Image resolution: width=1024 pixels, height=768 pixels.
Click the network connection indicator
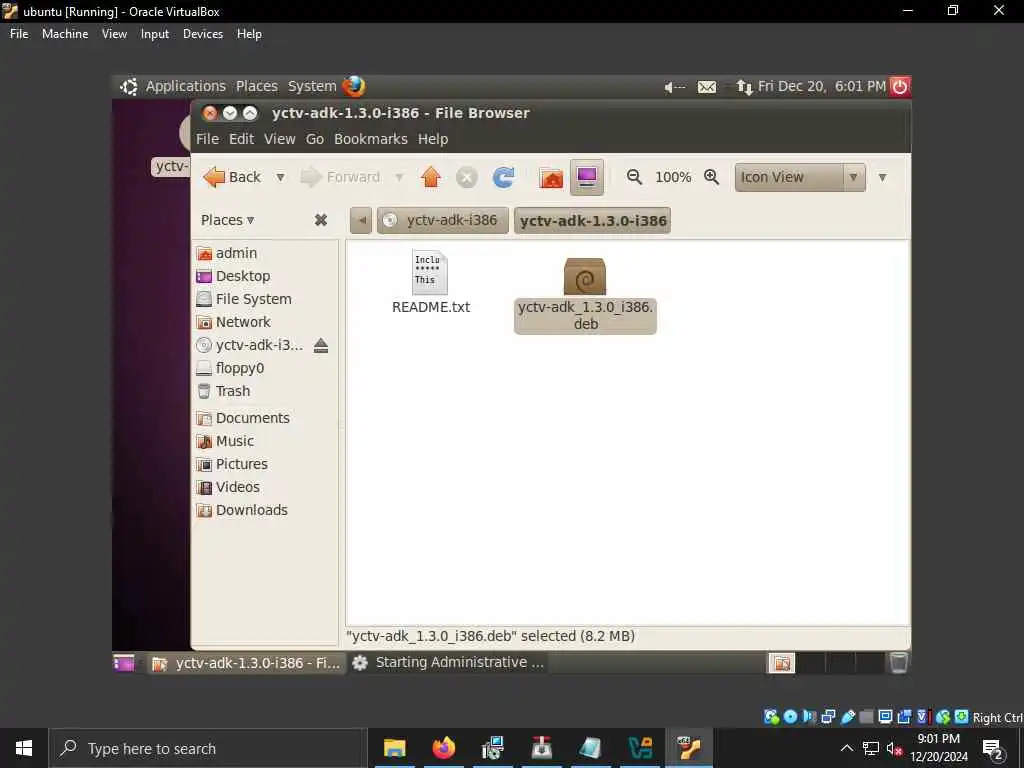pos(744,87)
